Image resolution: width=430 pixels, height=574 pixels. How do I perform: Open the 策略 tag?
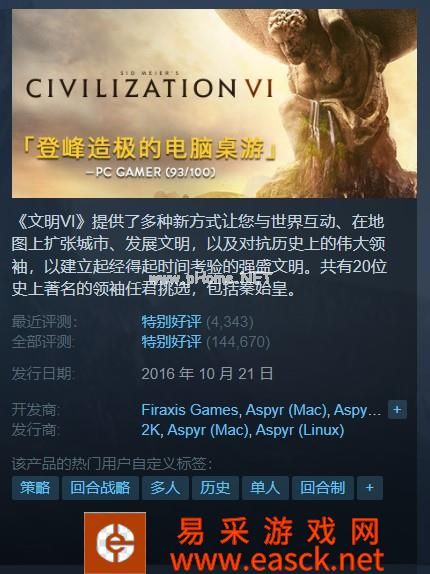(35, 488)
